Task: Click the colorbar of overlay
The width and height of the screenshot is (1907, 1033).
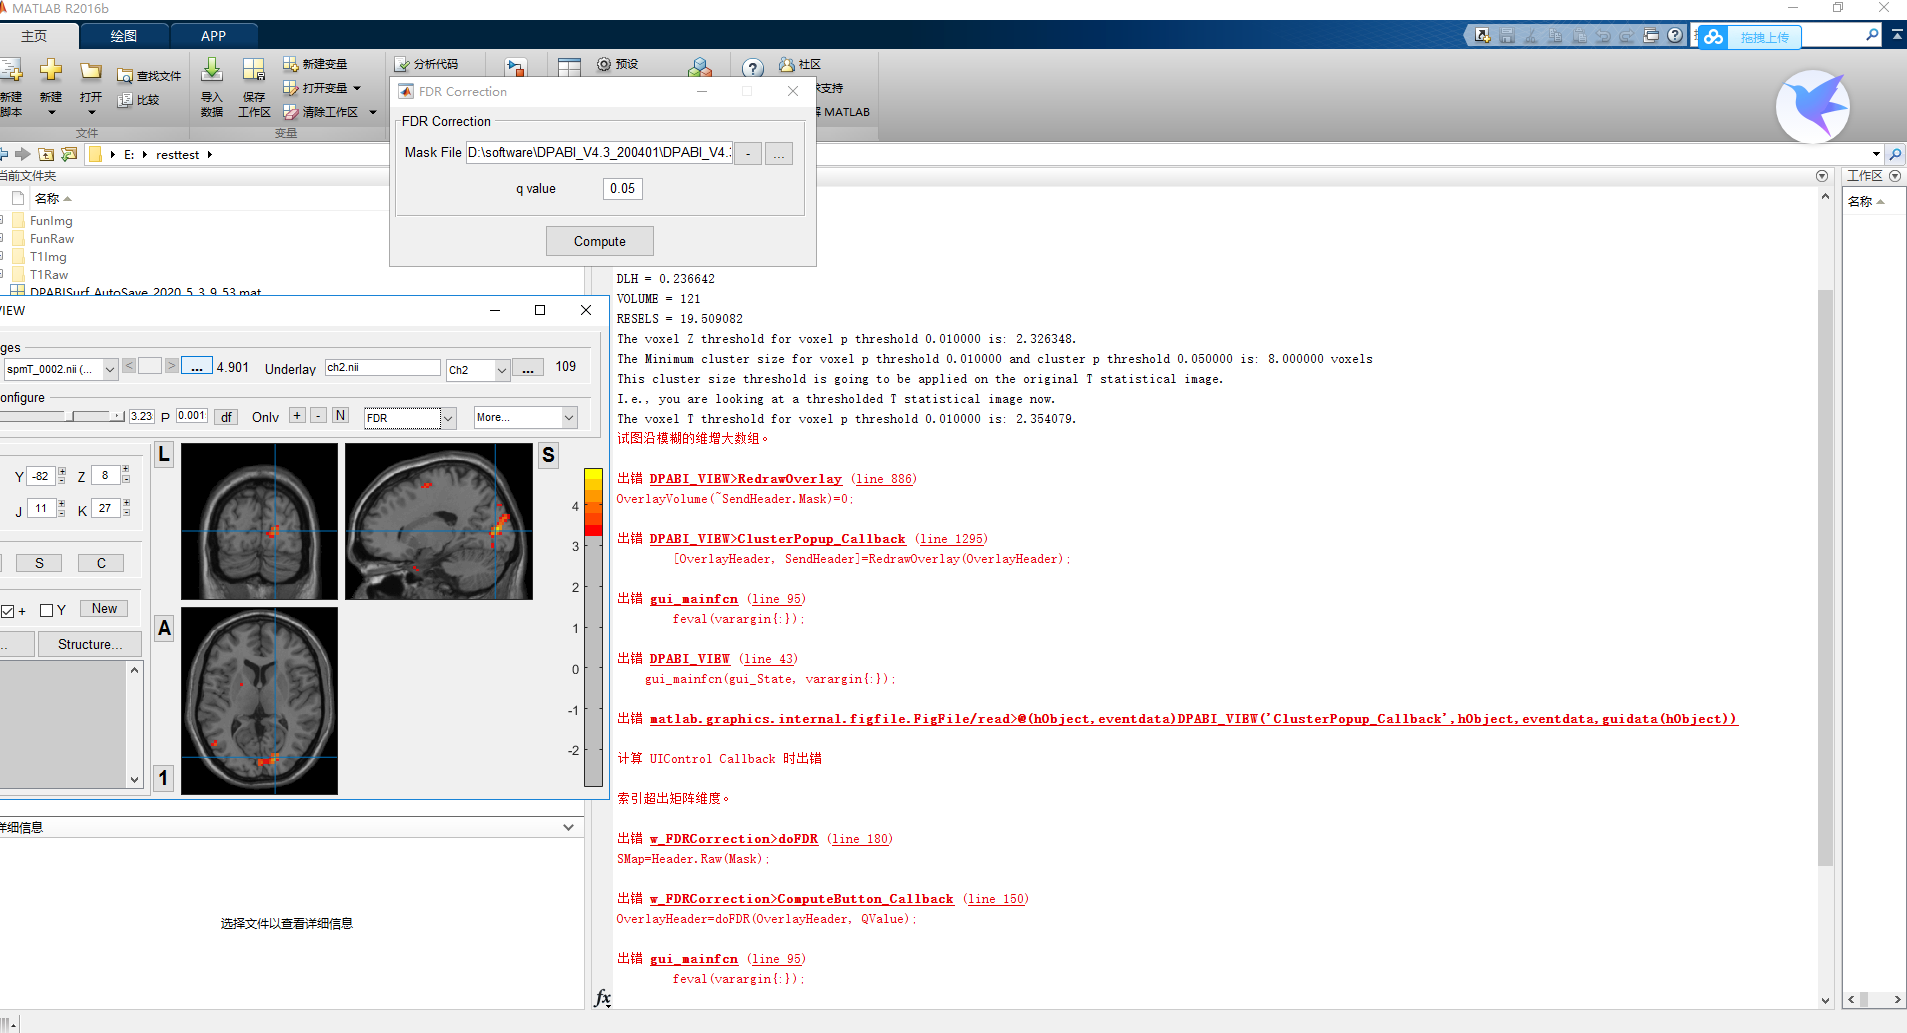Action: tap(594, 627)
